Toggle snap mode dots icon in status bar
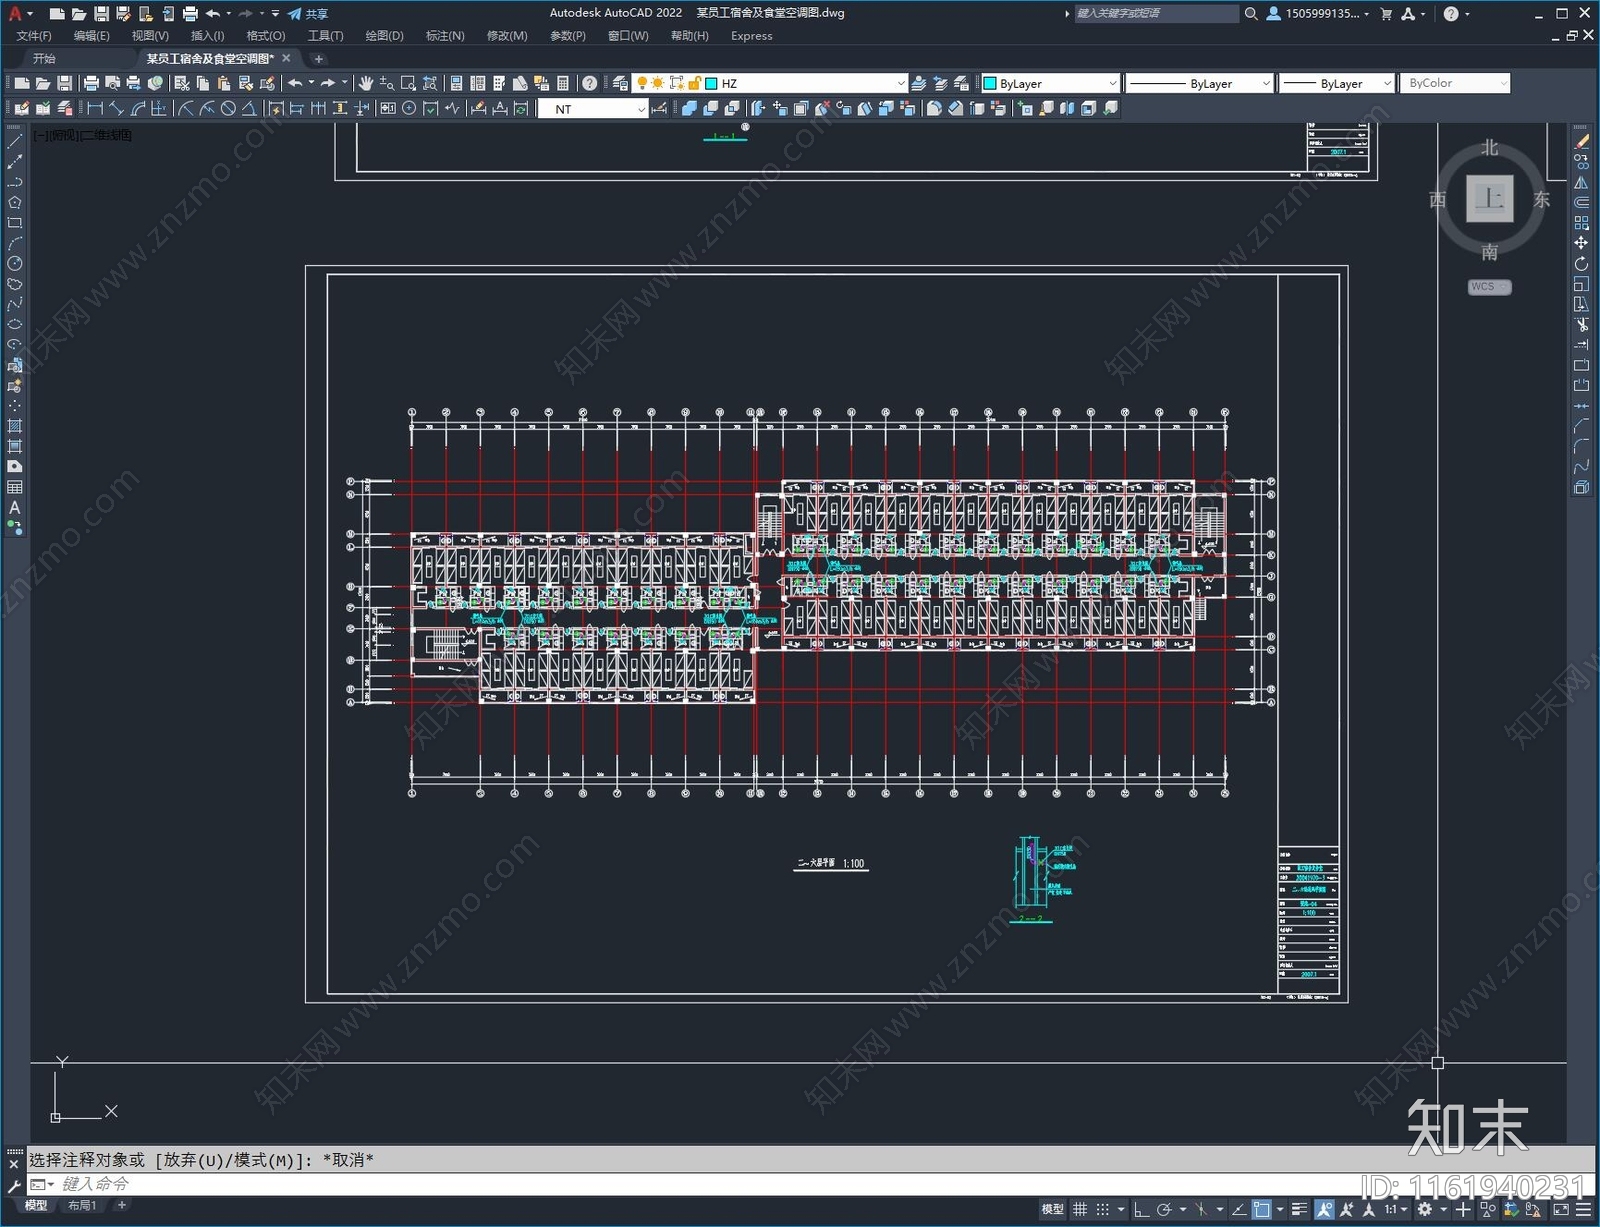The height and width of the screenshot is (1227, 1600). [x=1103, y=1209]
